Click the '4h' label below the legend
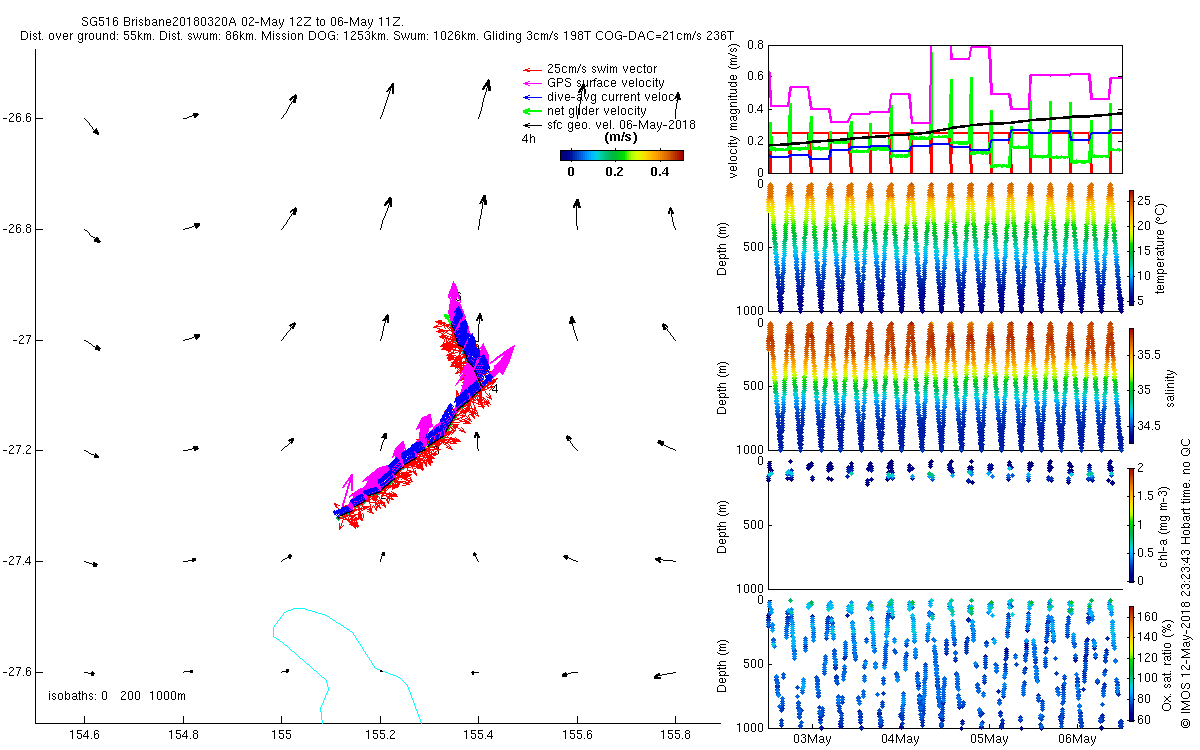Viewport: 1200px width, 750px height. [x=528, y=139]
